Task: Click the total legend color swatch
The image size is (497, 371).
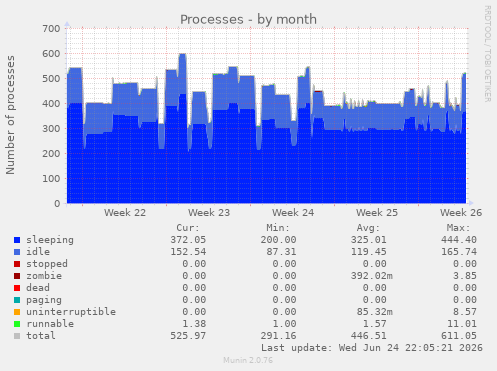Action: (x=17, y=336)
